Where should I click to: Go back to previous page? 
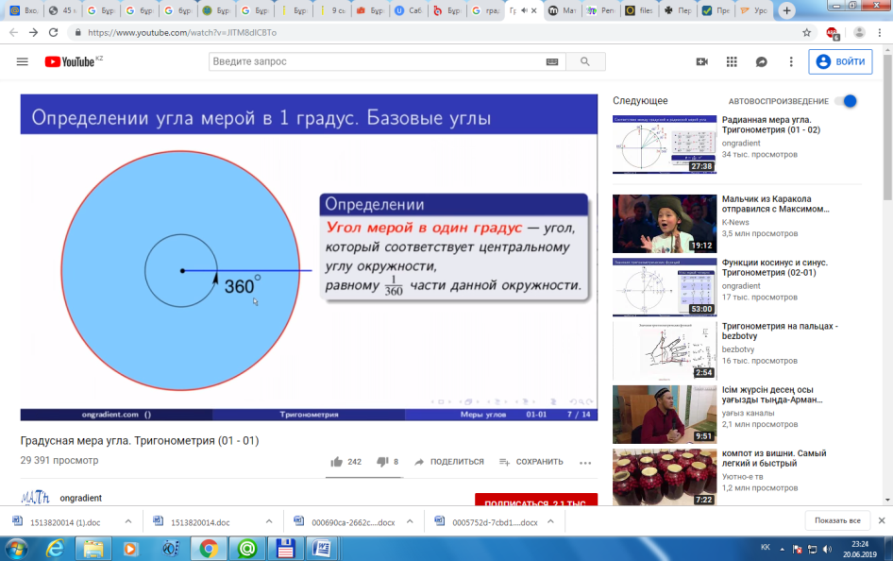tap(14, 32)
